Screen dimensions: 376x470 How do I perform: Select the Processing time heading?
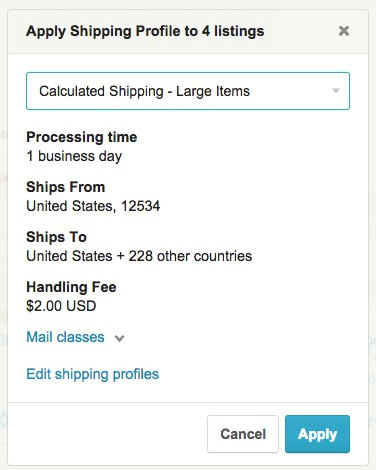click(x=82, y=137)
